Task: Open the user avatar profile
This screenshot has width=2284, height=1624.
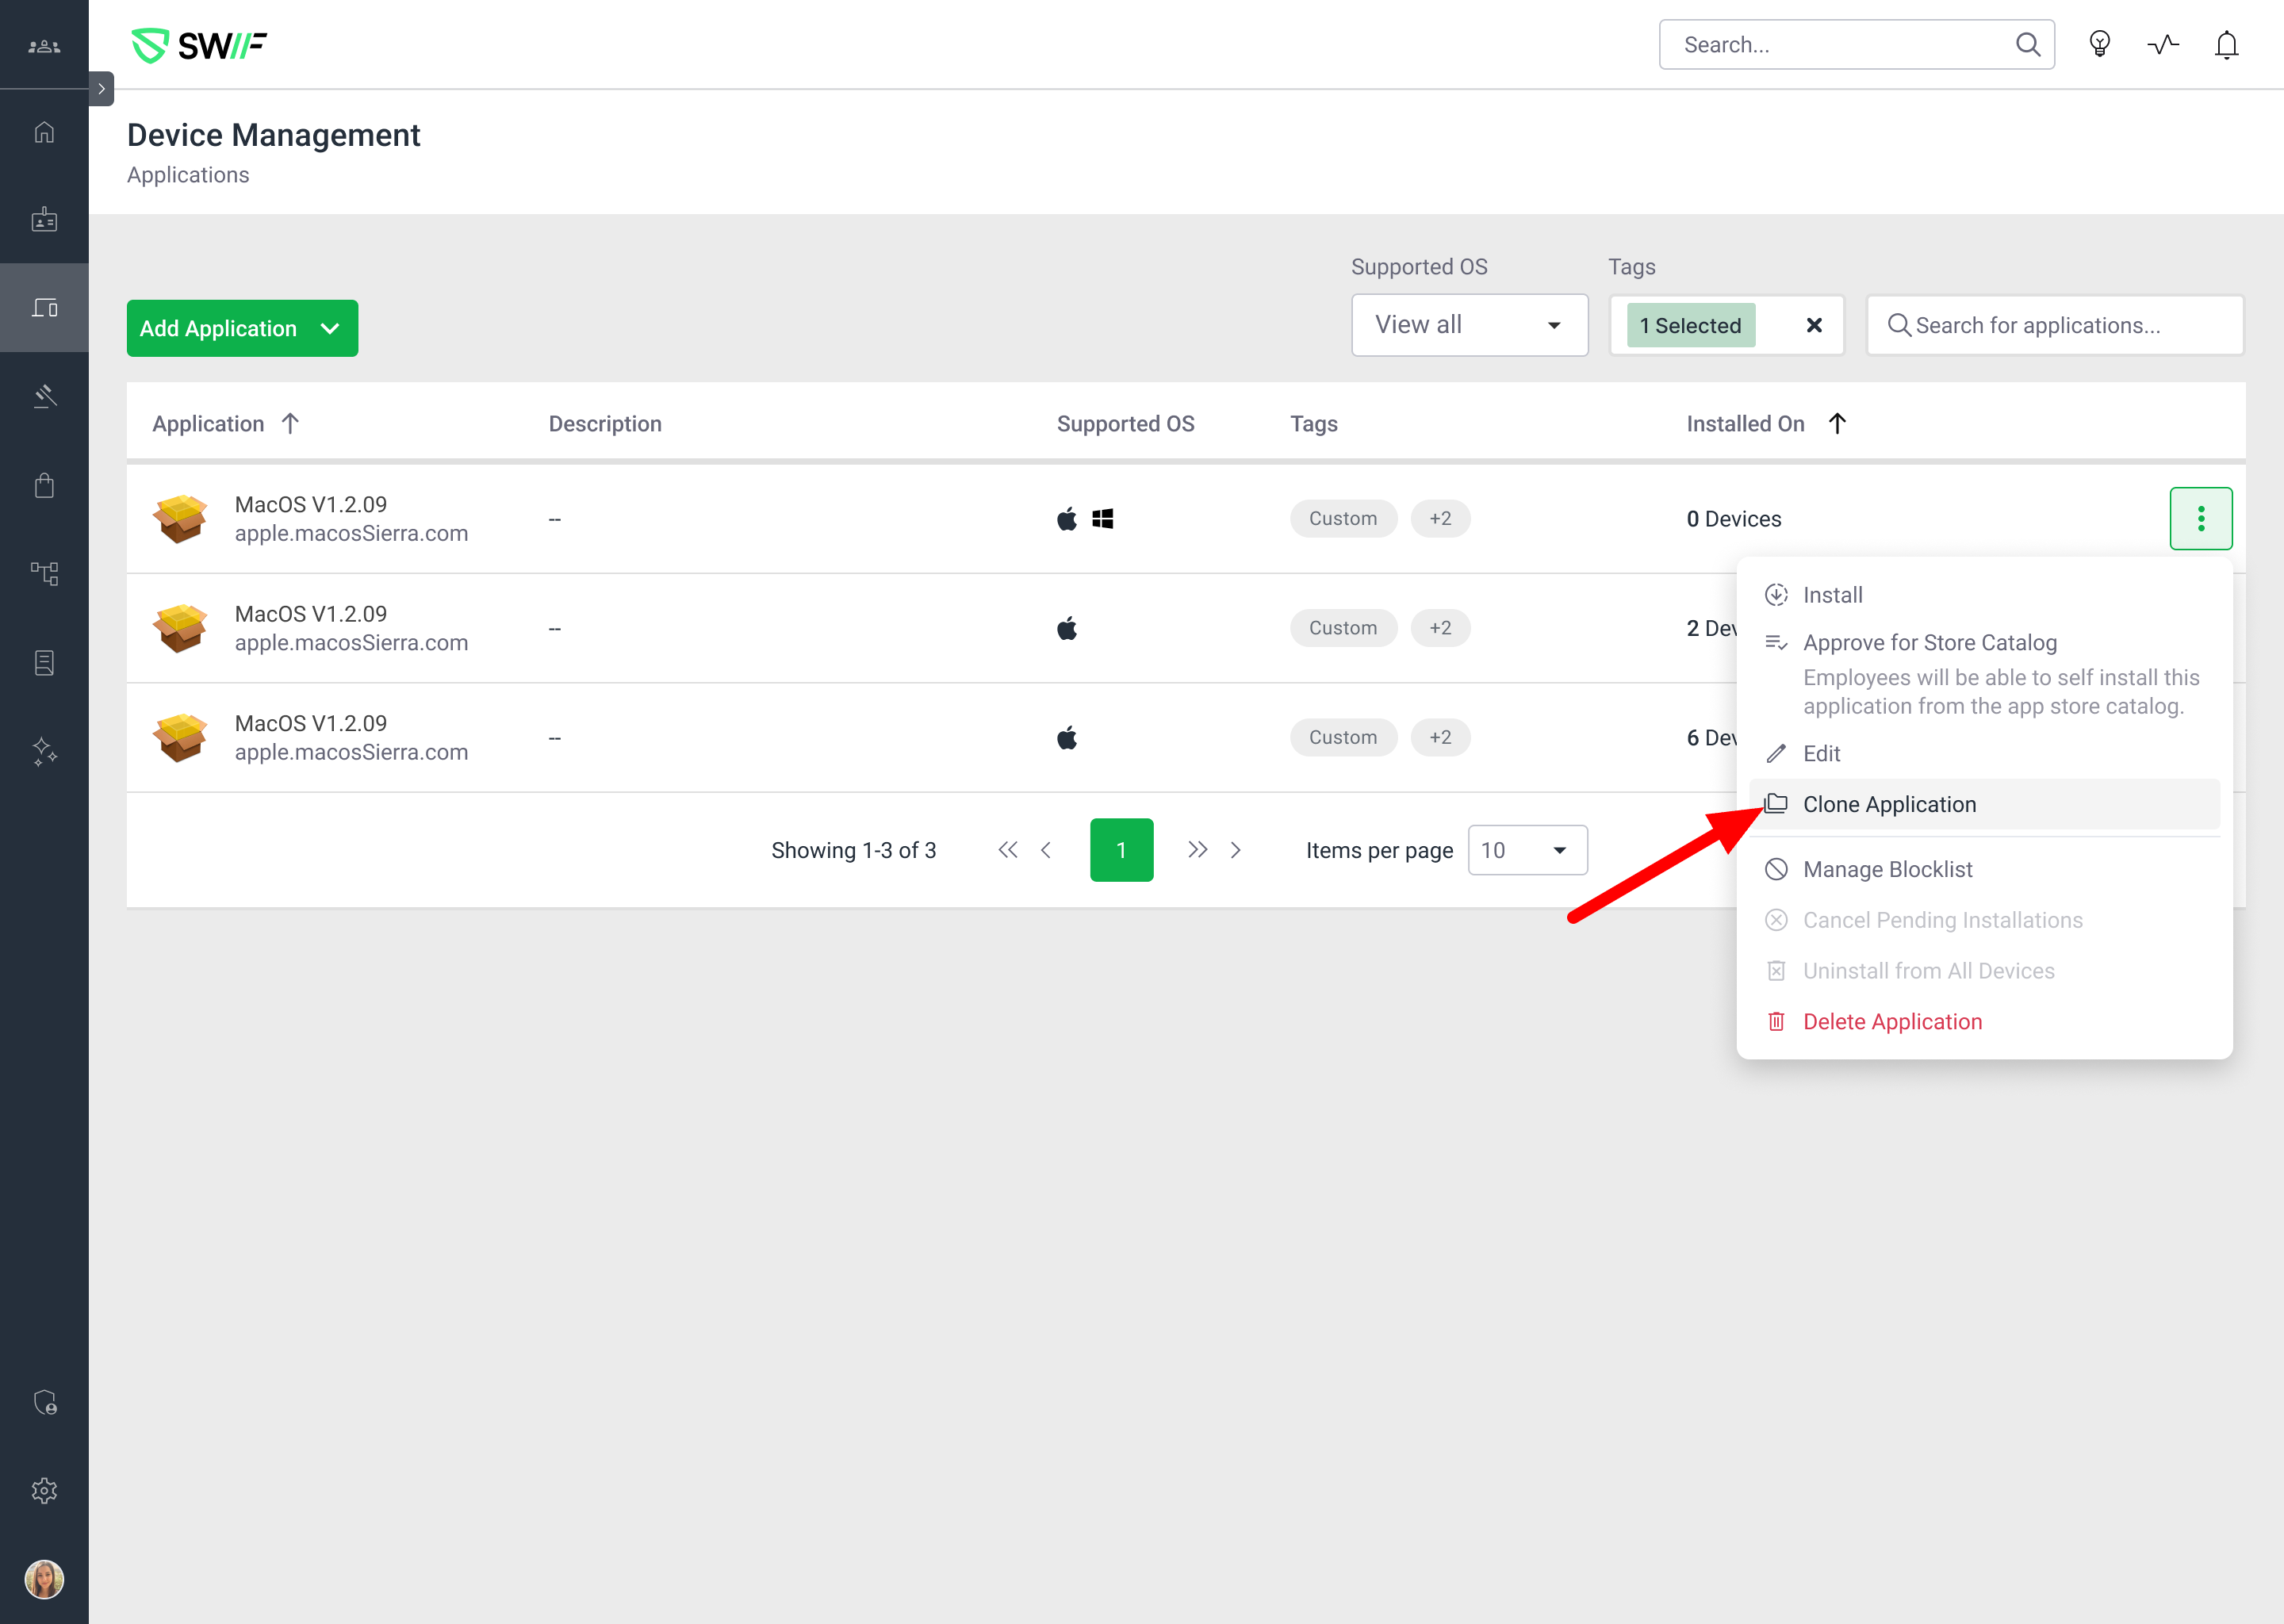Action: [x=44, y=1580]
